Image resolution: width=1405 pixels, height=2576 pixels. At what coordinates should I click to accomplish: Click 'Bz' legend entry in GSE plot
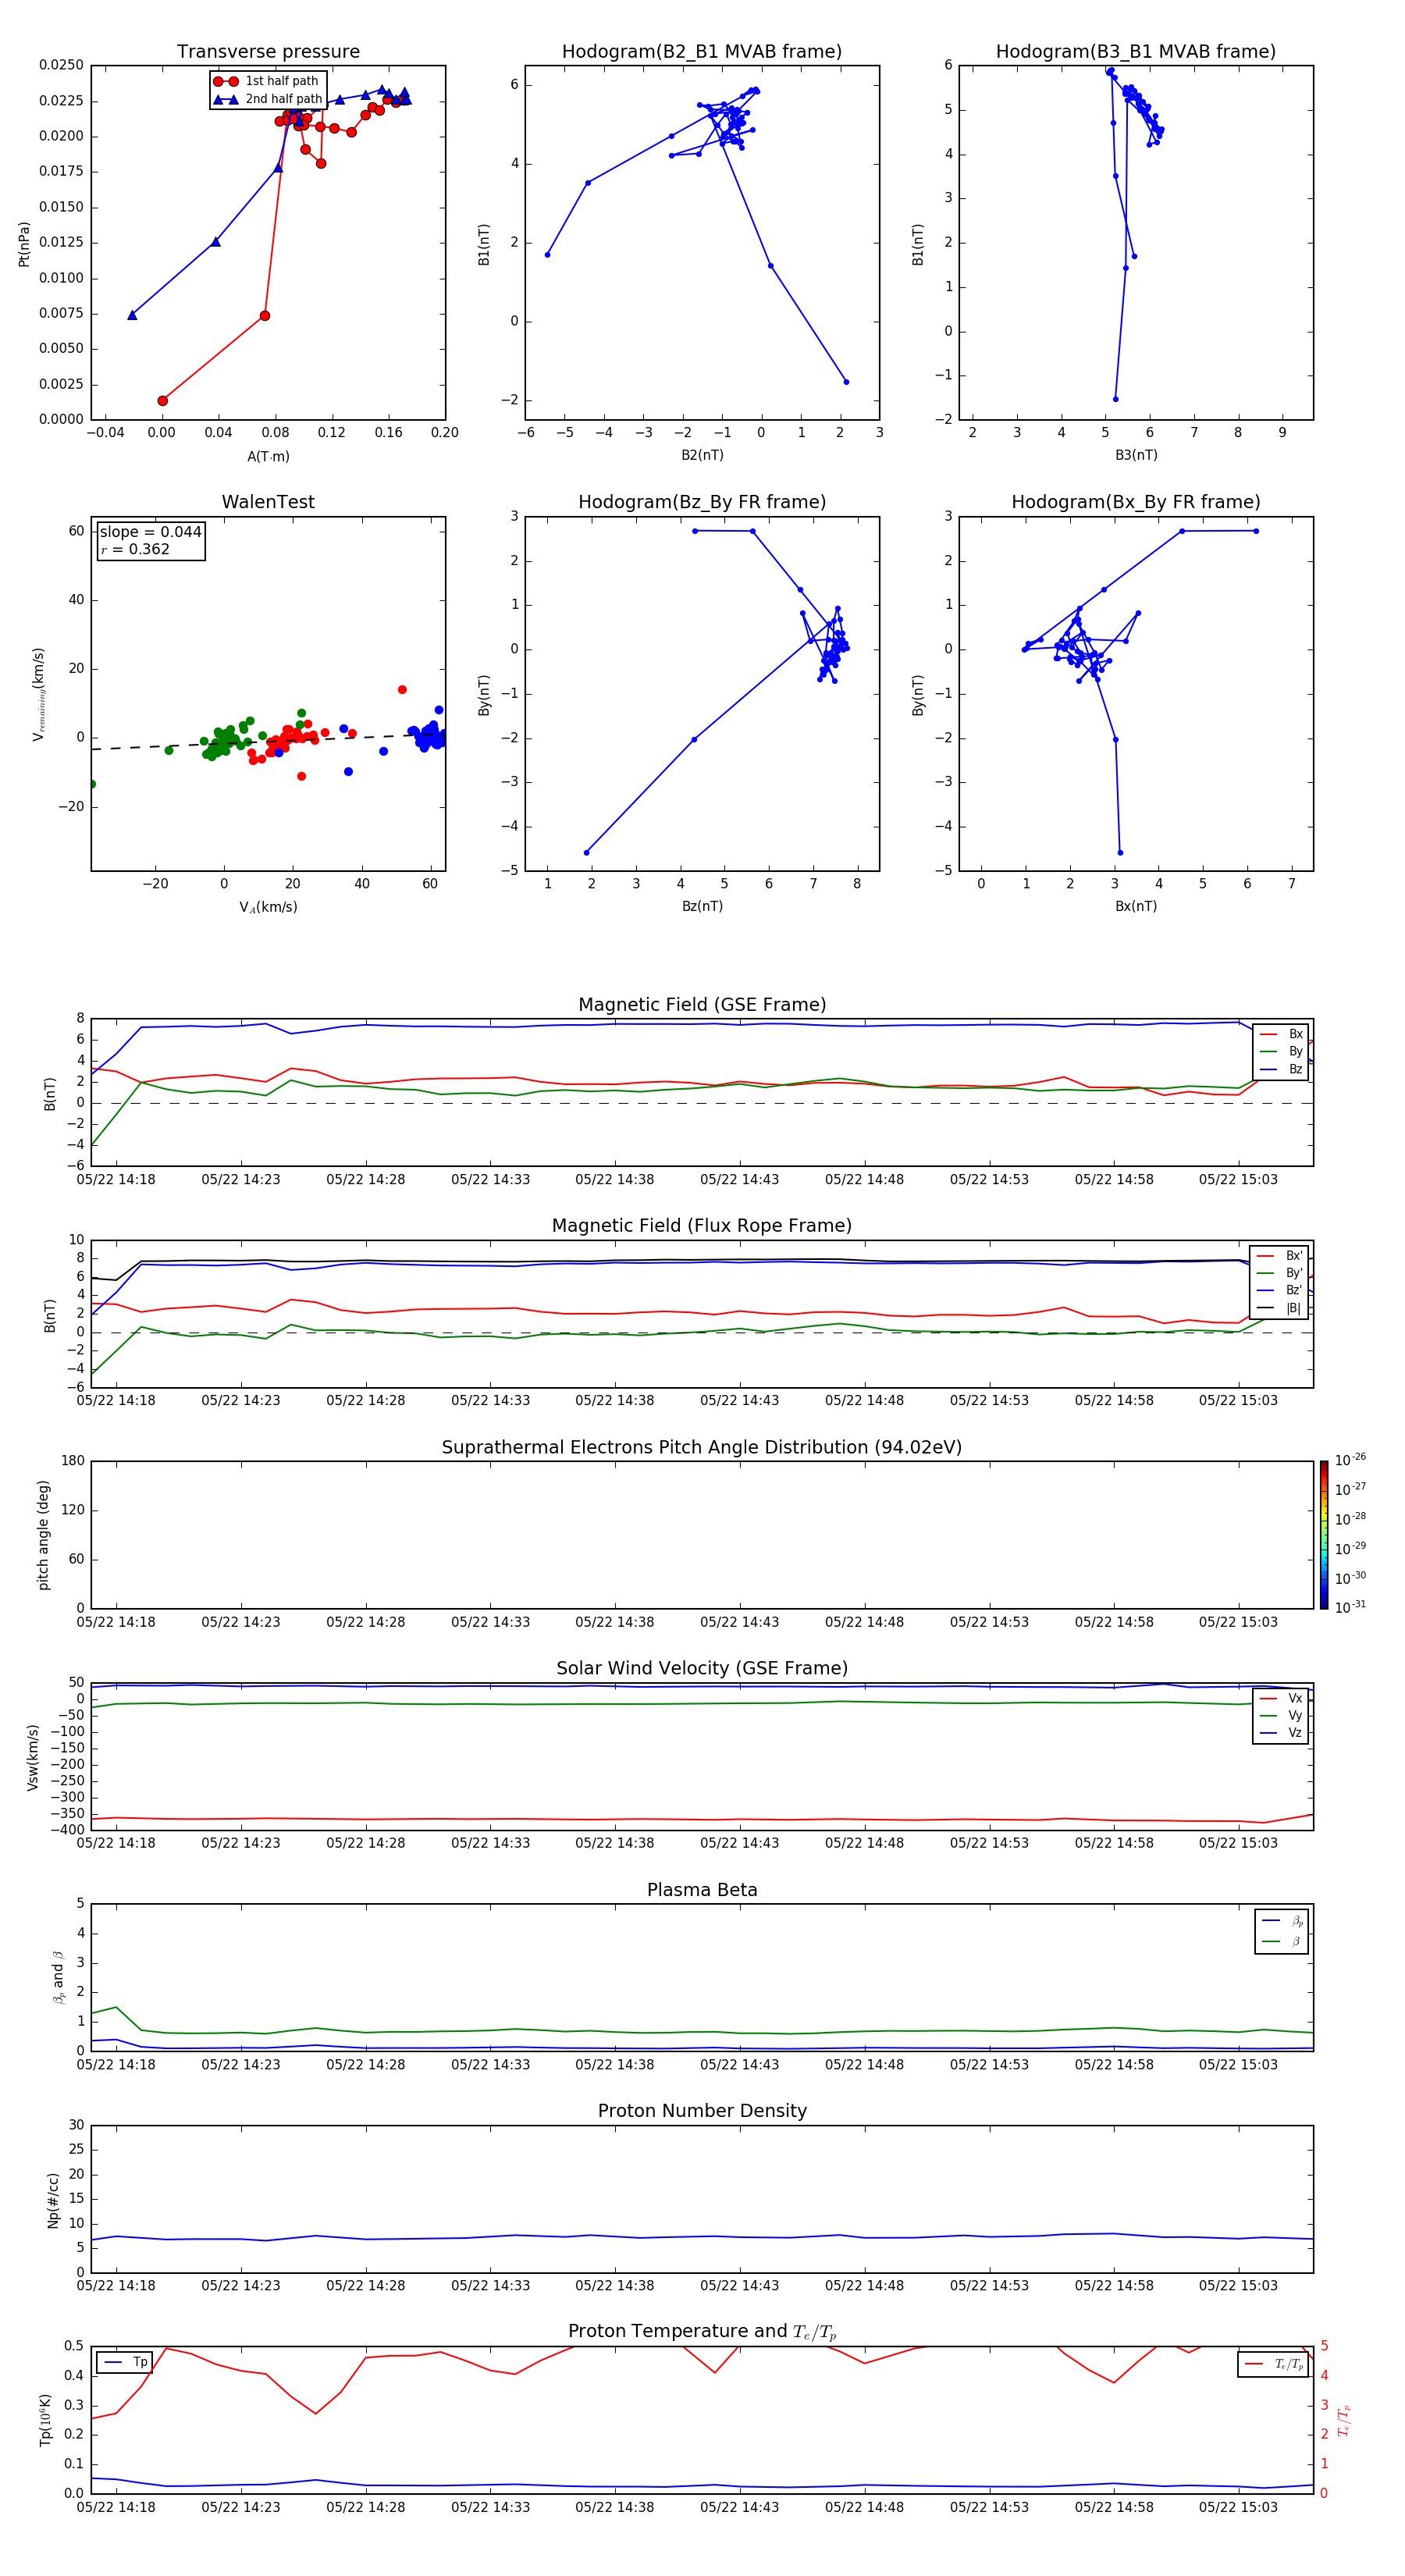coord(1281,1069)
